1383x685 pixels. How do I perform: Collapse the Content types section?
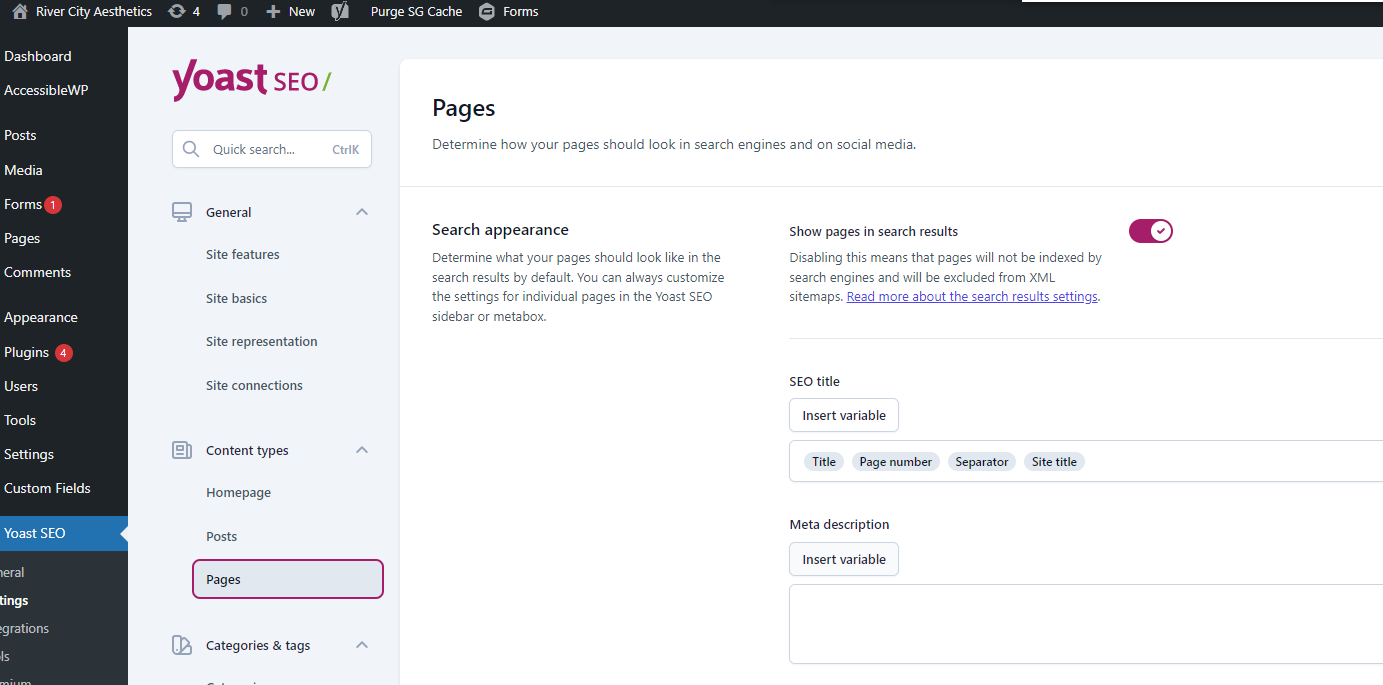pos(362,450)
